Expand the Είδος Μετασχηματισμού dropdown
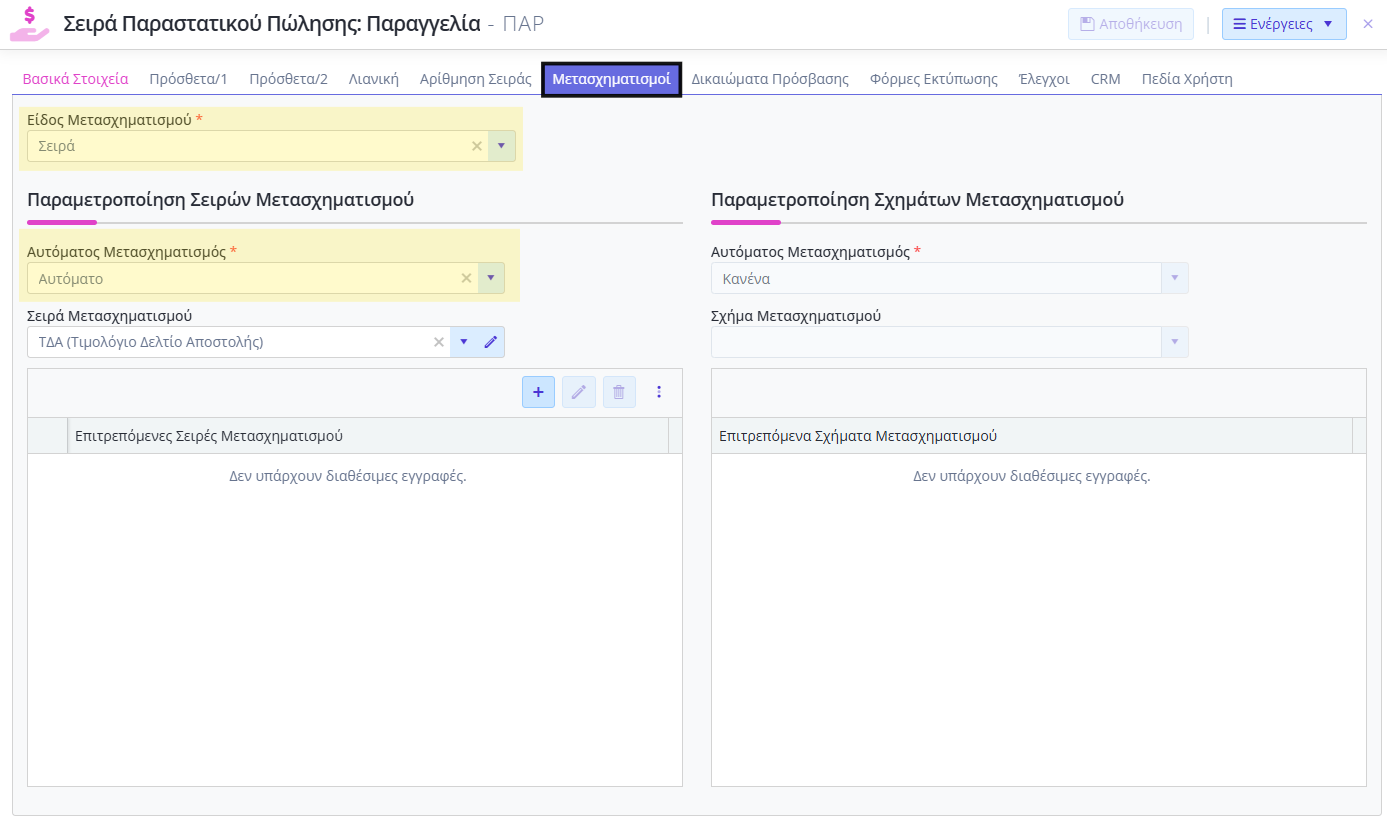 point(501,146)
